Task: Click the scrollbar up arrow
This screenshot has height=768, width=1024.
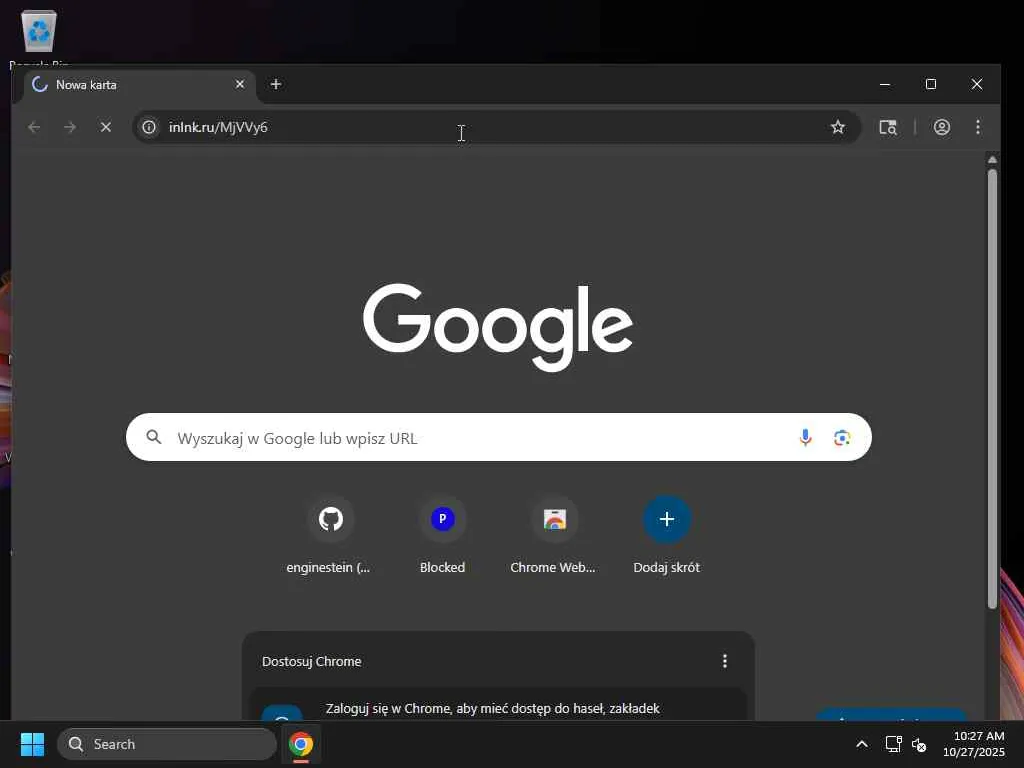Action: tap(992, 159)
